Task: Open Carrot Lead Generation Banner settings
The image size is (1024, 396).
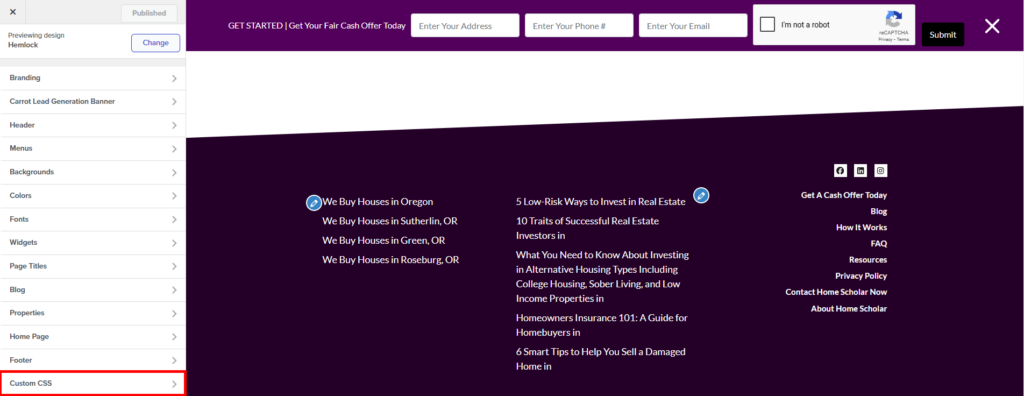Action: 93,101
